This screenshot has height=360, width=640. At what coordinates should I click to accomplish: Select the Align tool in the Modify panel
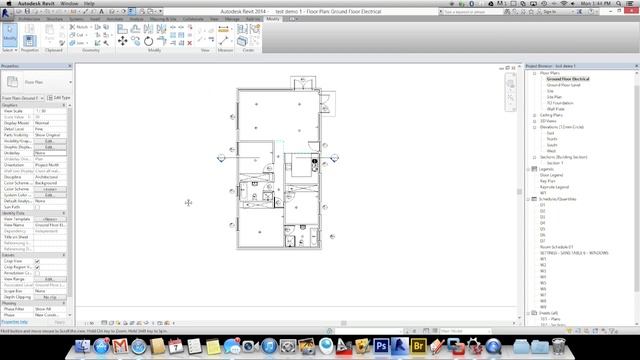coord(122,29)
